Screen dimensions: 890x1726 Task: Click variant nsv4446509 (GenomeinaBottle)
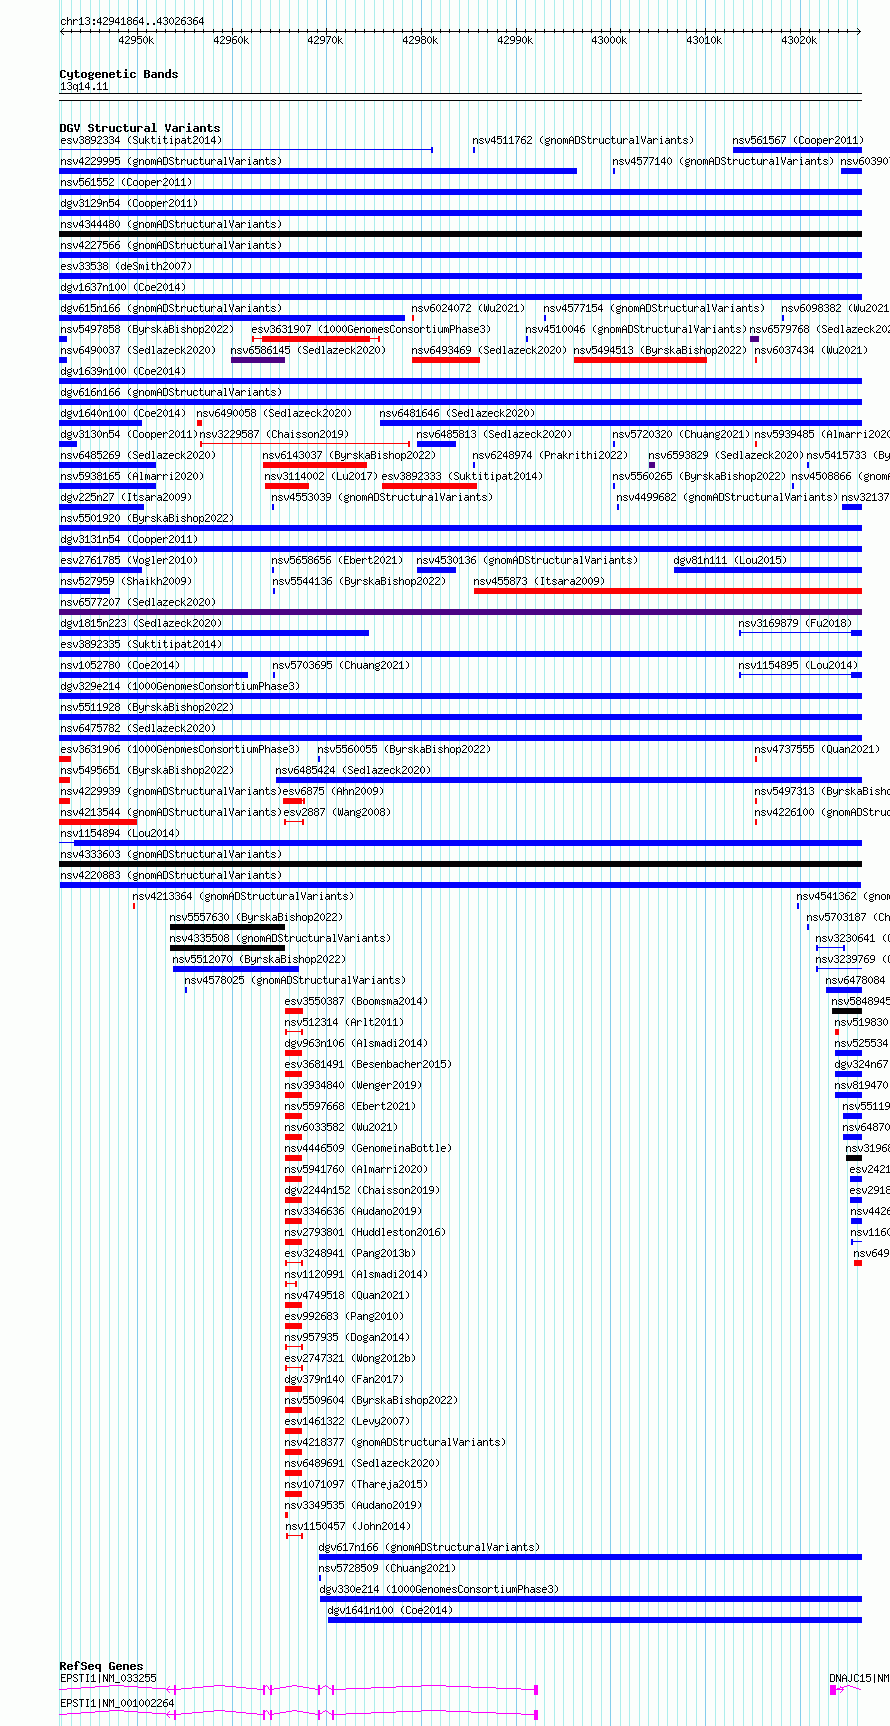pyautogui.click(x=368, y=1149)
